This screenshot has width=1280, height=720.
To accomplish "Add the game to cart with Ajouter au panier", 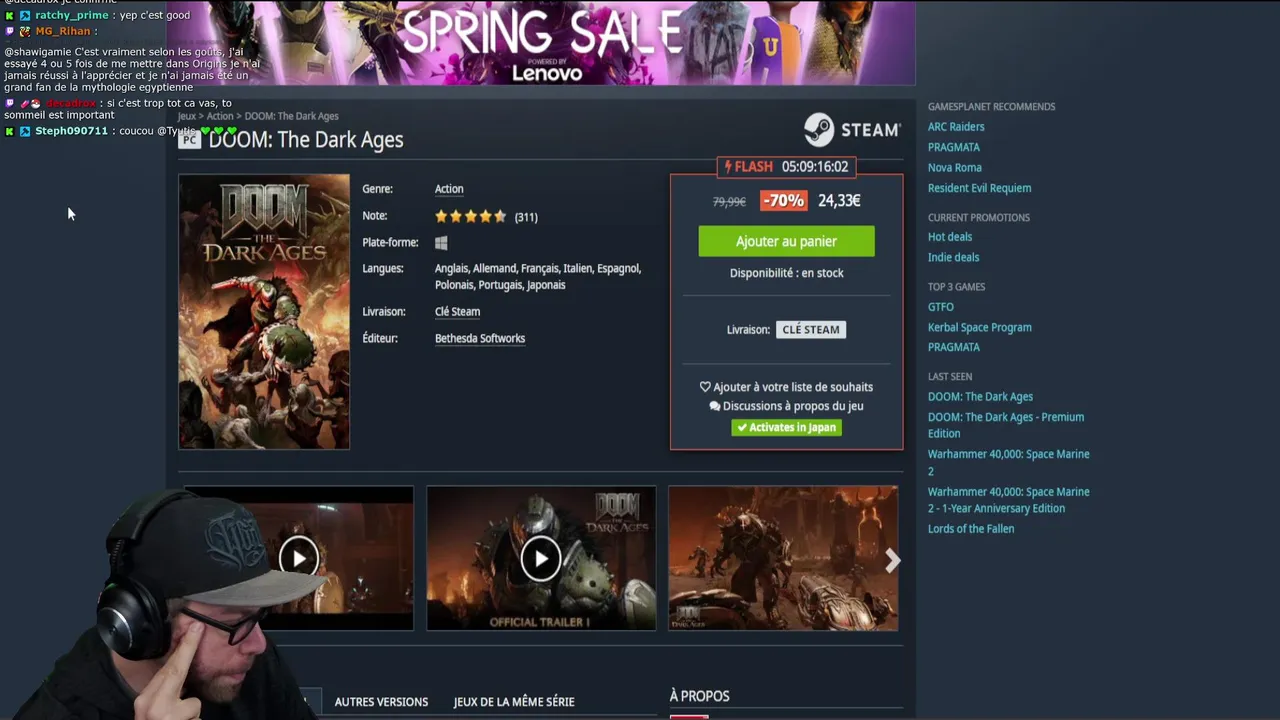I will click(x=786, y=241).
